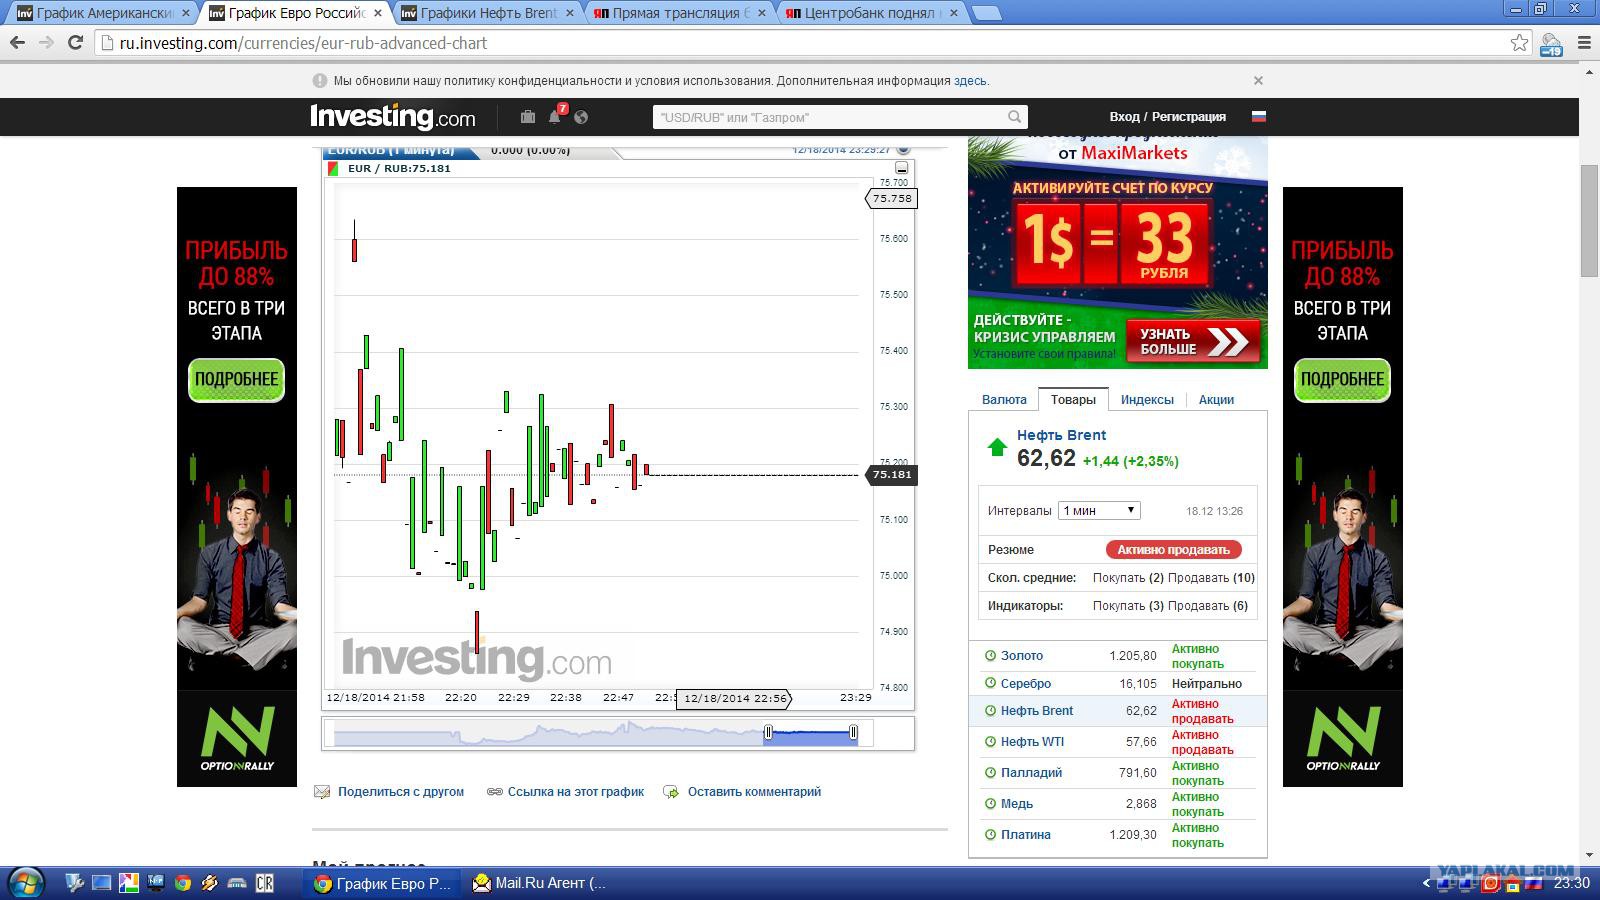
Task: Click the Поделиться с другом link
Action: (401, 792)
